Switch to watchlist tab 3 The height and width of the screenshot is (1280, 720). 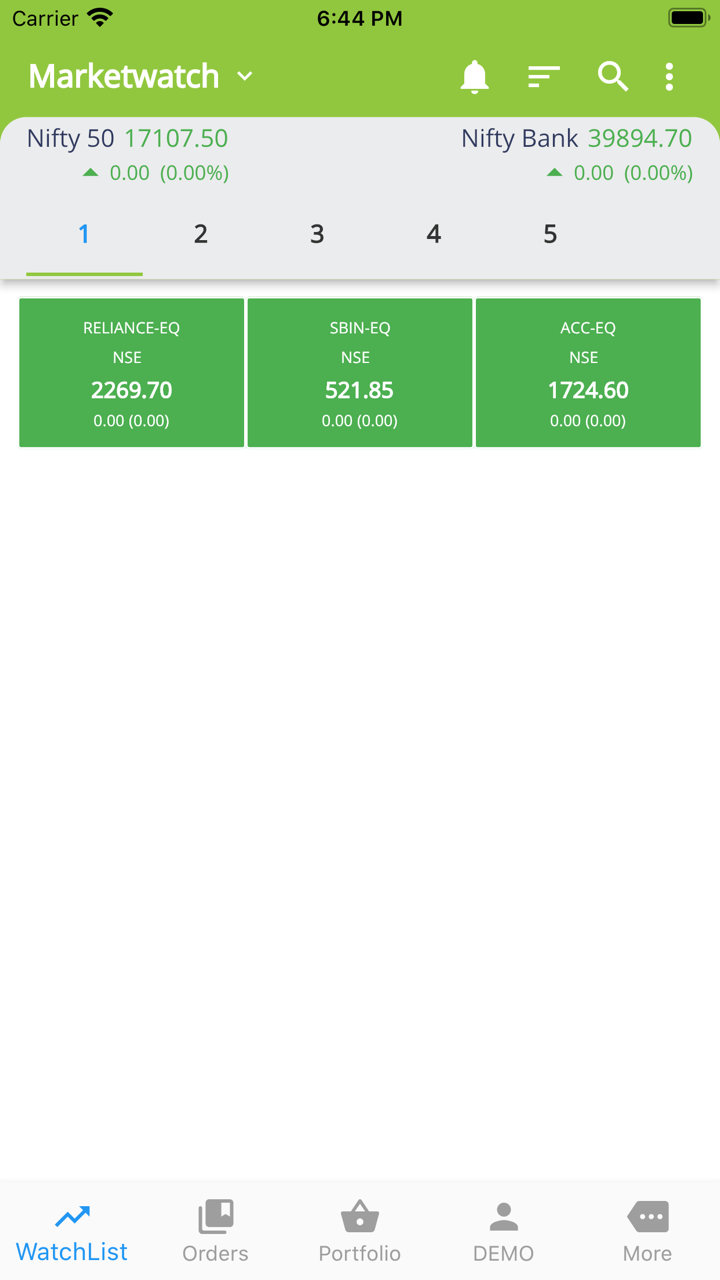click(x=317, y=234)
